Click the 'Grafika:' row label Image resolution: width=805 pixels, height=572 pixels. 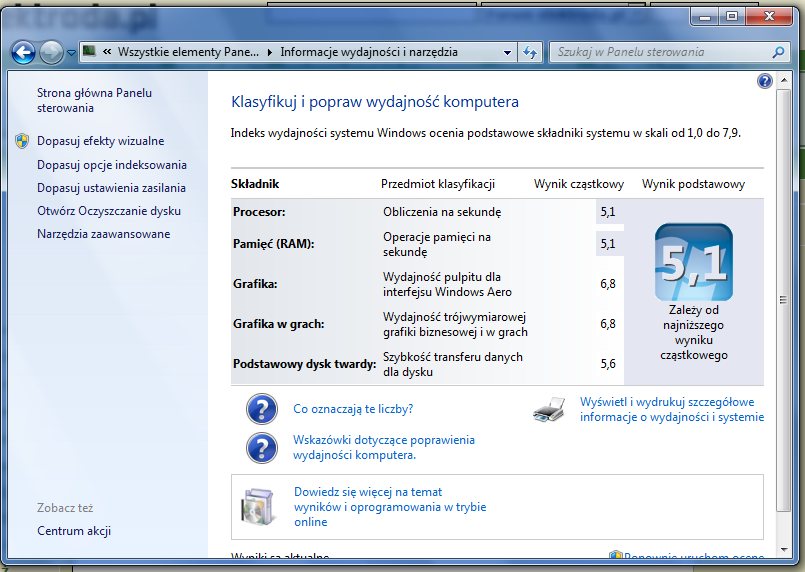pyautogui.click(x=255, y=284)
